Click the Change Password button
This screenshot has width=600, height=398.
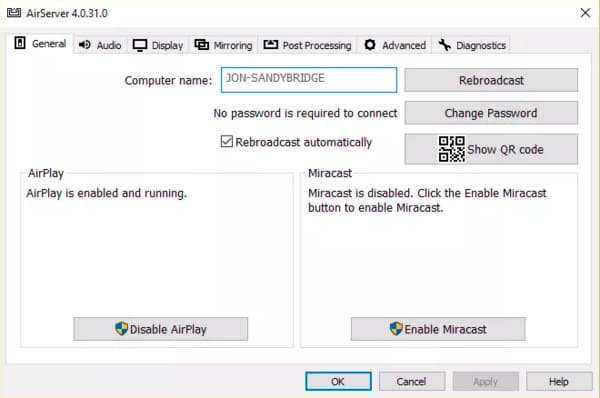[x=491, y=113]
